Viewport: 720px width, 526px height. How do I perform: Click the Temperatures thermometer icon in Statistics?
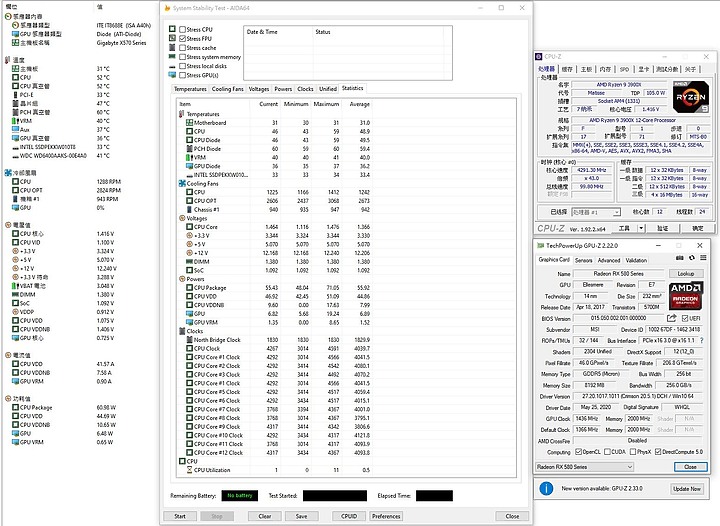pos(182,114)
